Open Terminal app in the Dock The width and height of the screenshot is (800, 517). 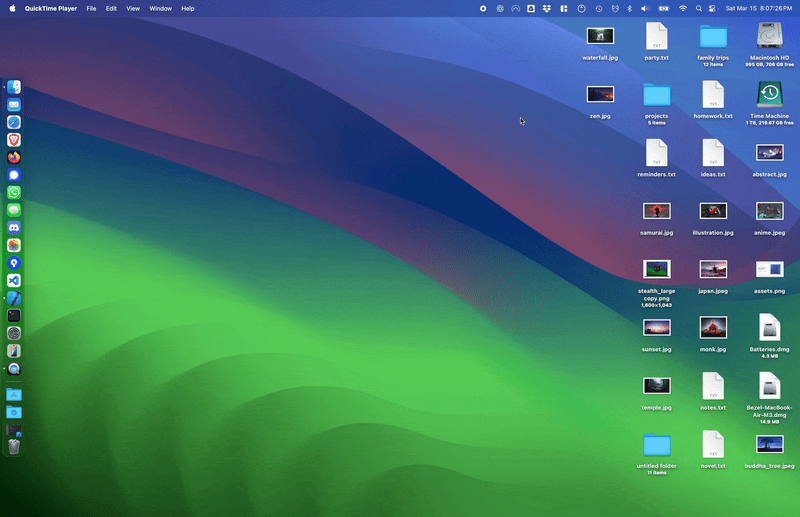[x=14, y=315]
